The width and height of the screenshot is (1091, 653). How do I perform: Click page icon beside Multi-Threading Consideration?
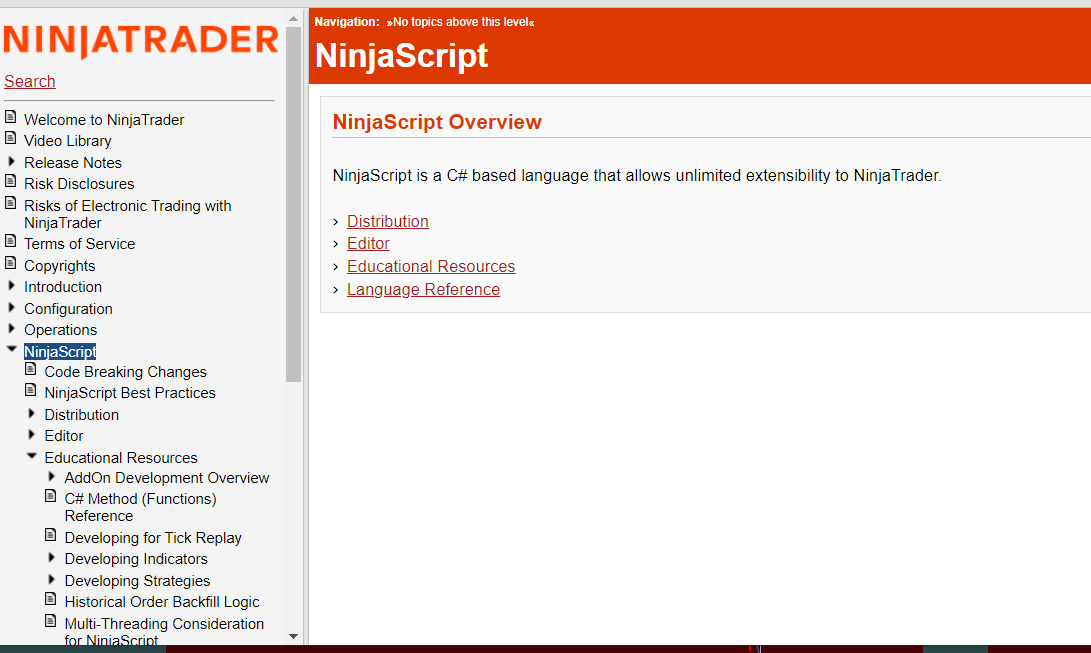51,621
